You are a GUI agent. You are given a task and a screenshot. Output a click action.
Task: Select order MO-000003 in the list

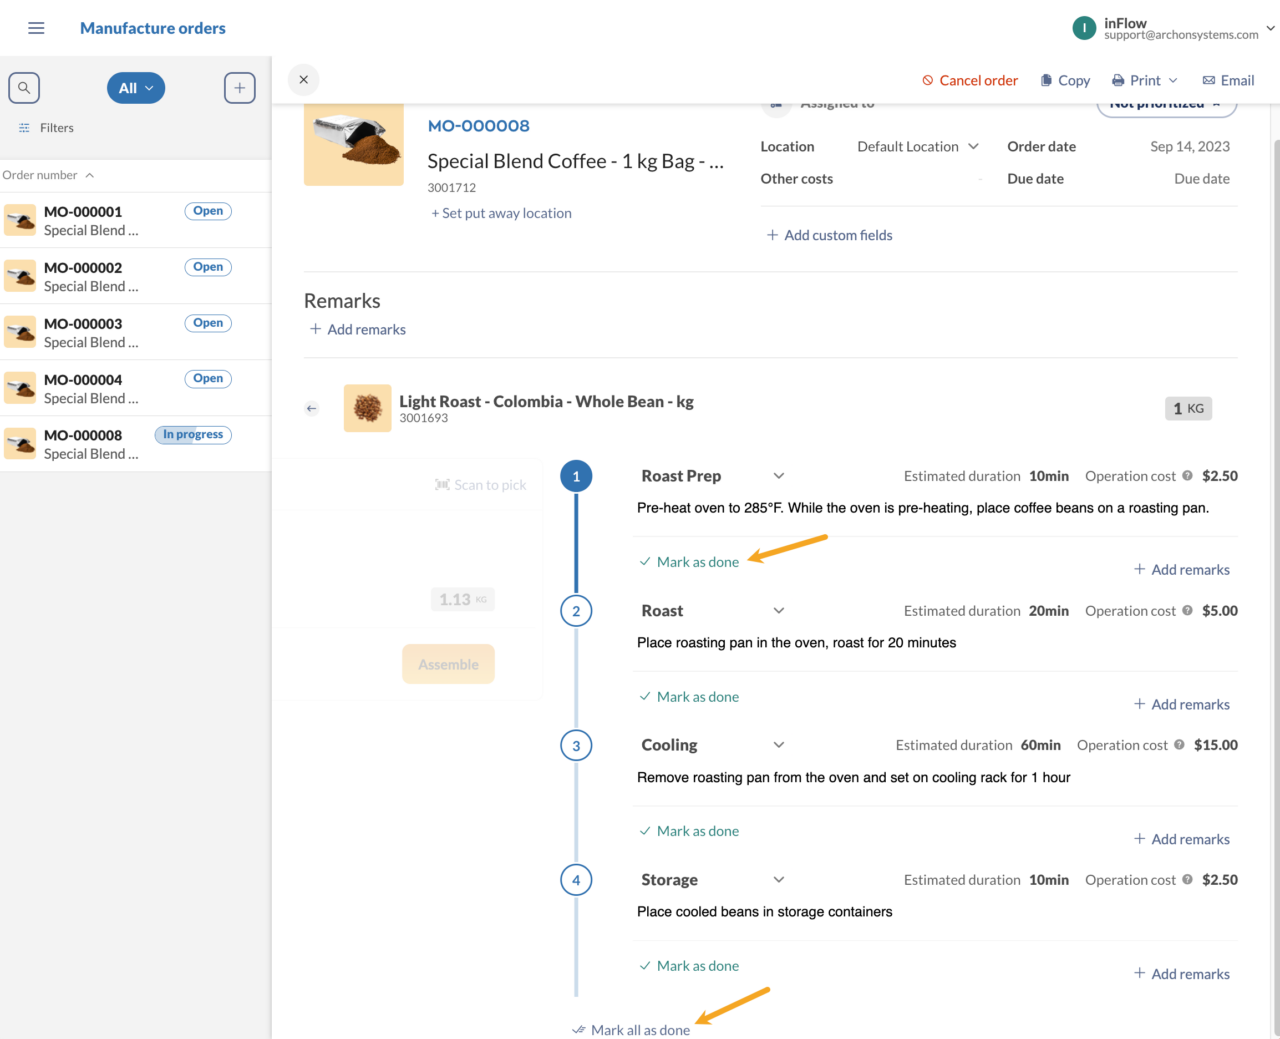[135, 332]
